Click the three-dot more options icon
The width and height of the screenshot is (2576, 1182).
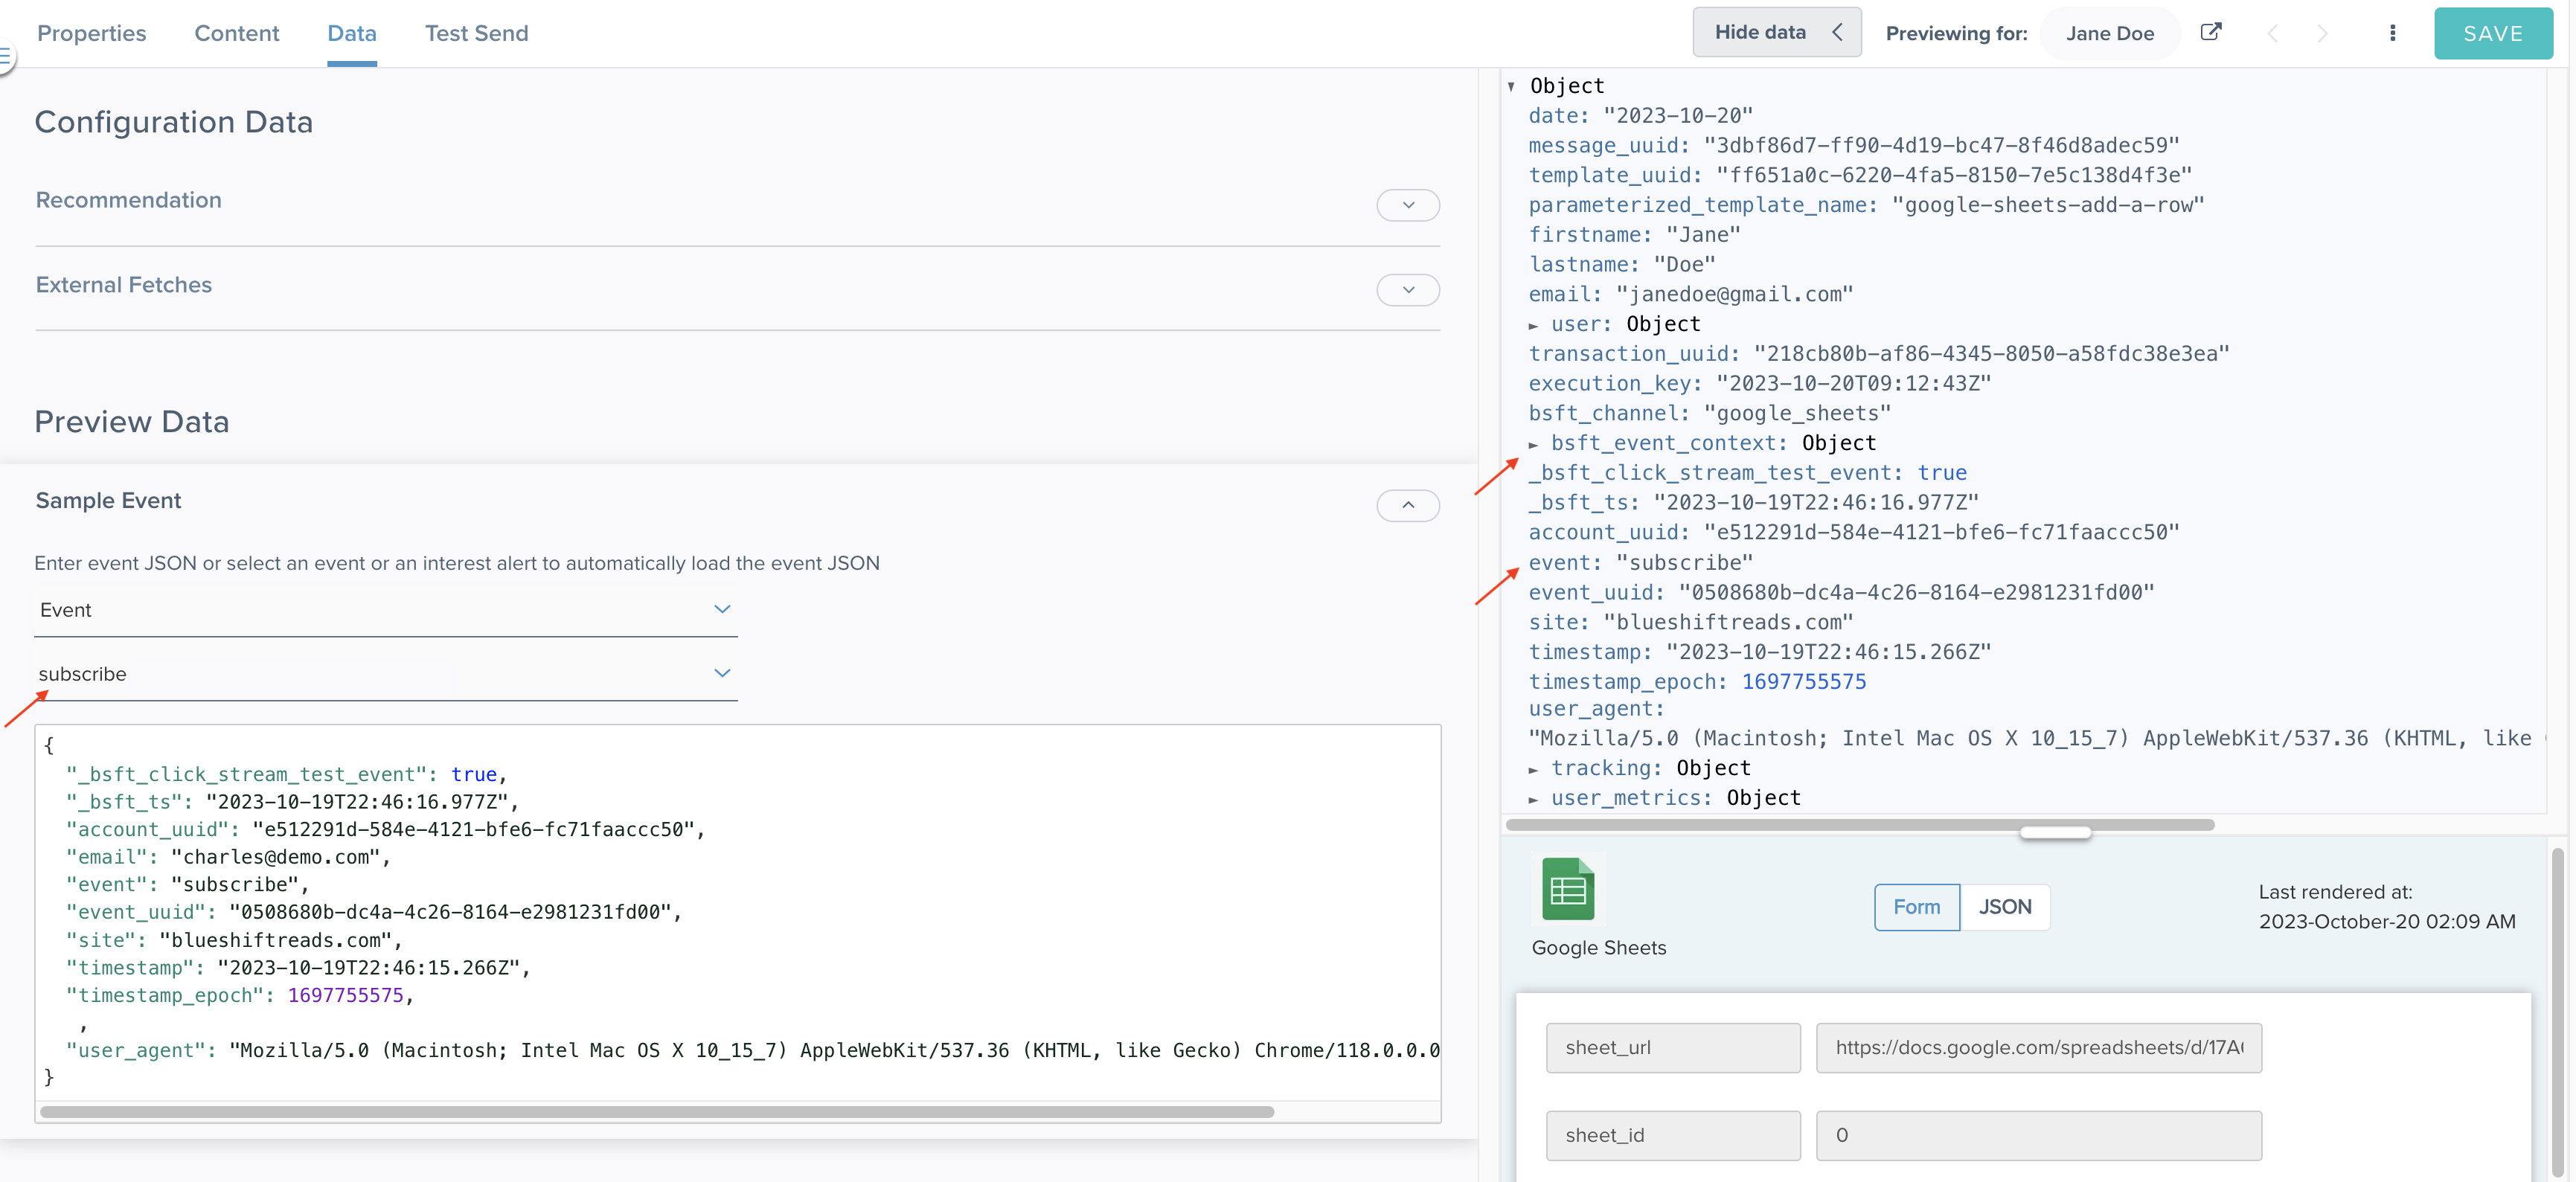click(x=2392, y=33)
